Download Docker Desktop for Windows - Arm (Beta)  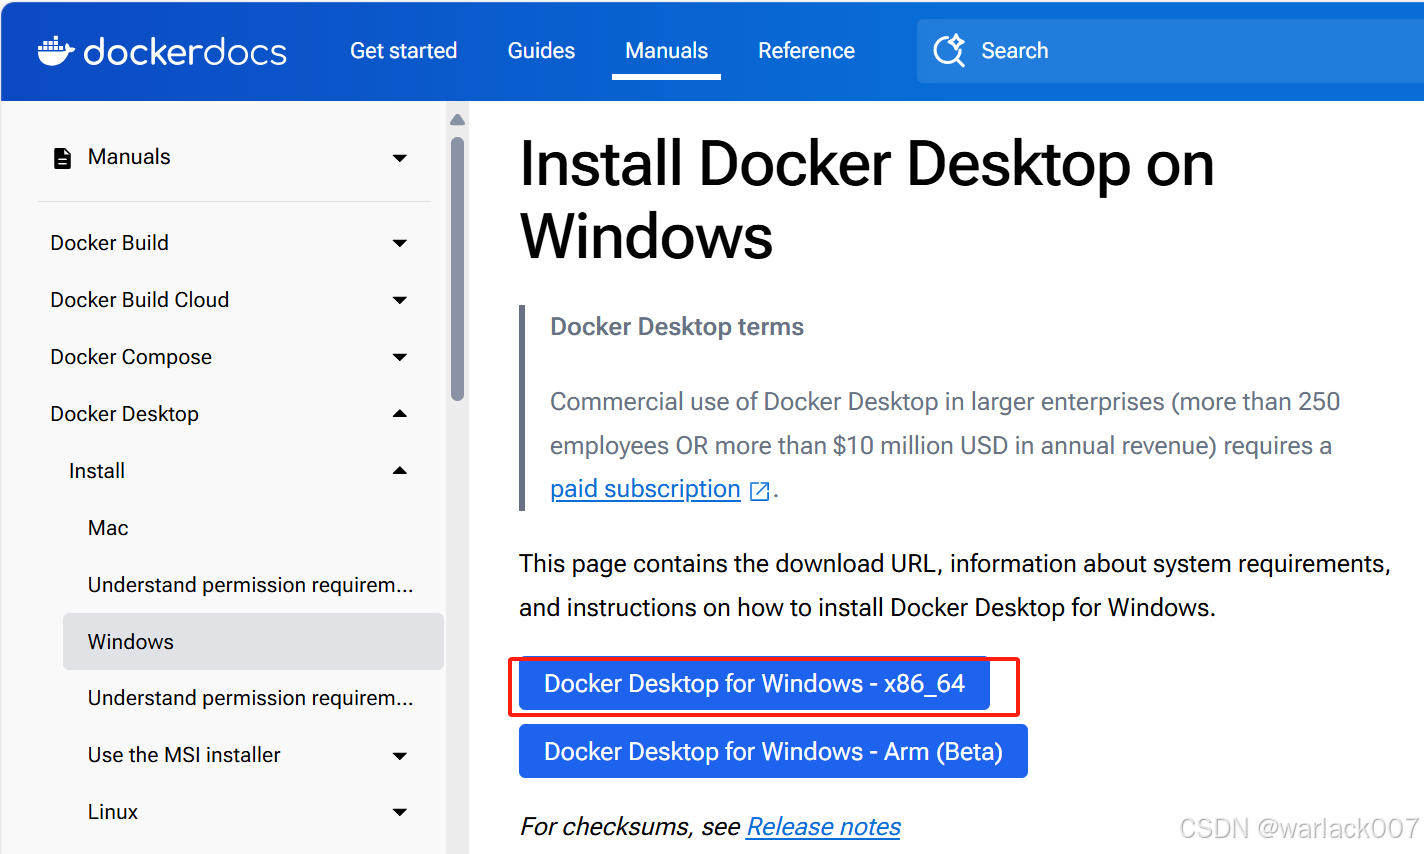(773, 752)
